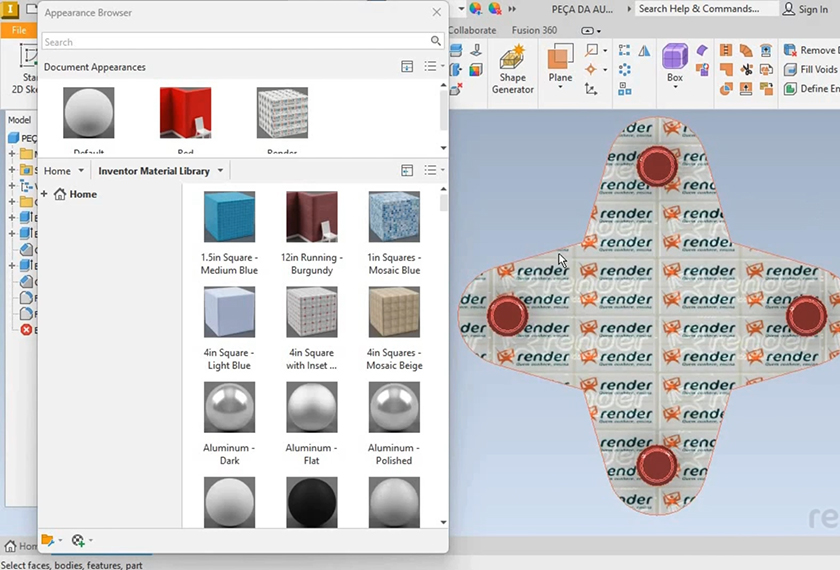Viewport: 840px width, 570px height.
Task: Select the Box primitive tool
Action: click(675, 58)
